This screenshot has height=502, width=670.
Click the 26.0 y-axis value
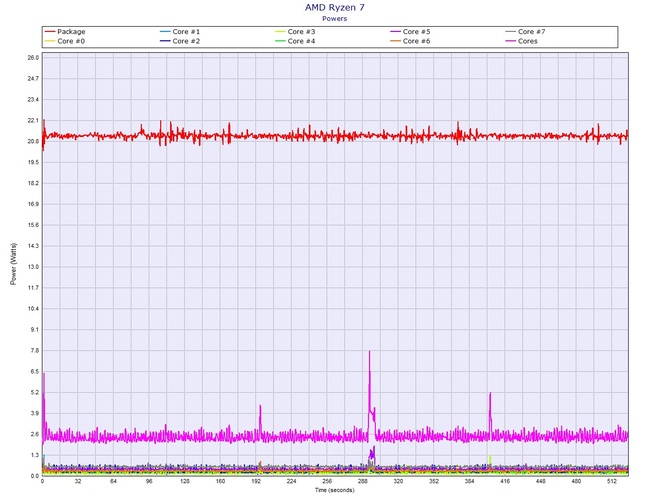[33, 58]
